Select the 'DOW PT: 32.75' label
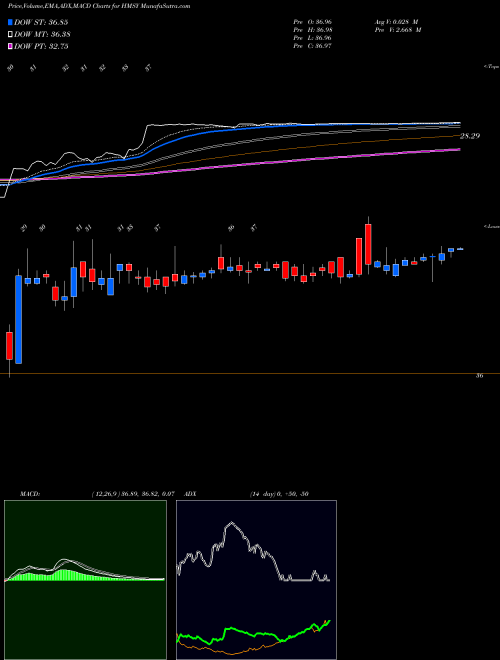Screen dimensions: 500x660 point(41,46)
